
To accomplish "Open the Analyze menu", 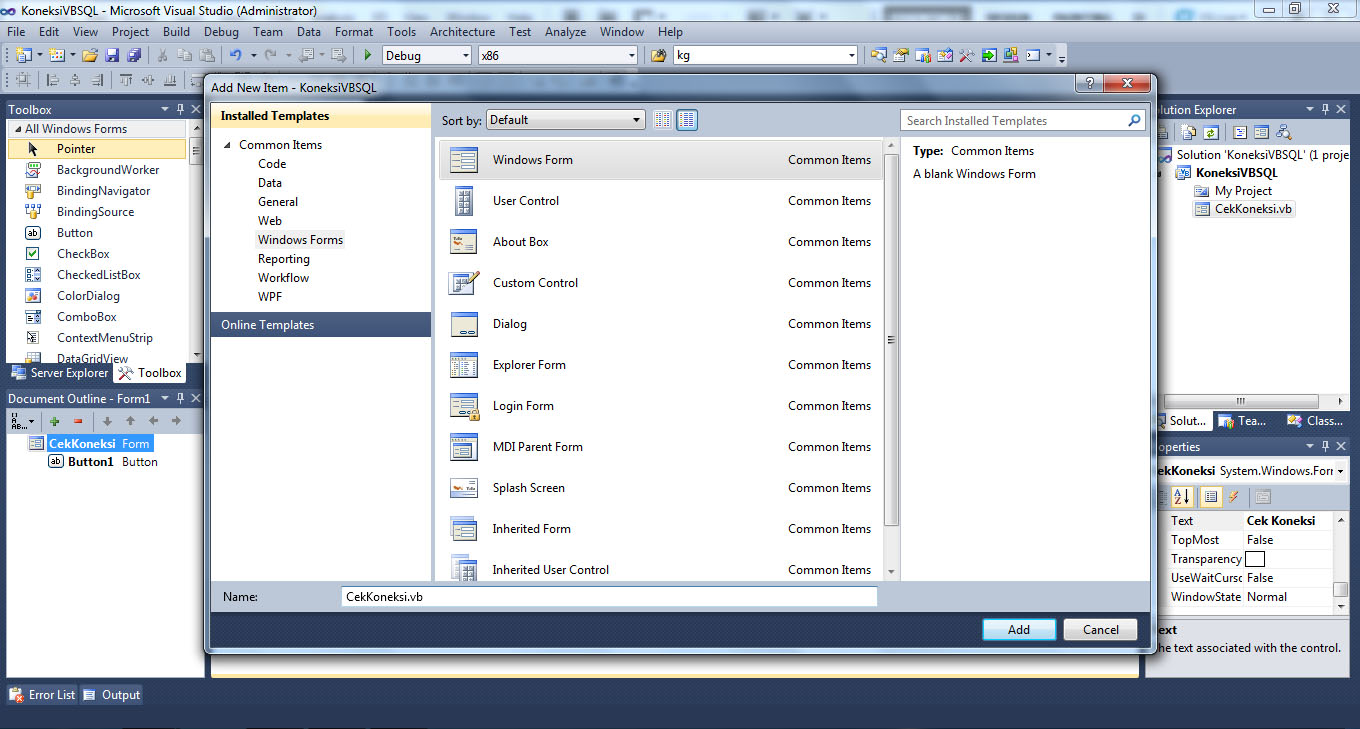I will coord(565,31).
